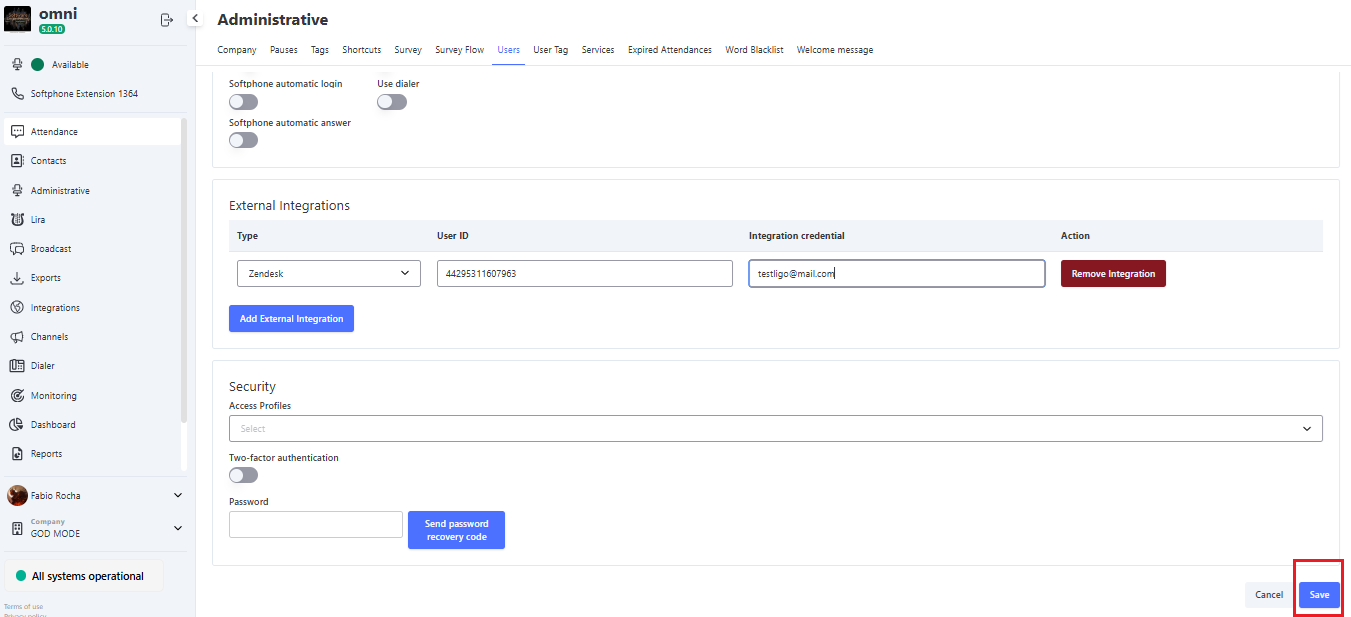
Task: Click the logout icon beside omni
Action: click(167, 20)
